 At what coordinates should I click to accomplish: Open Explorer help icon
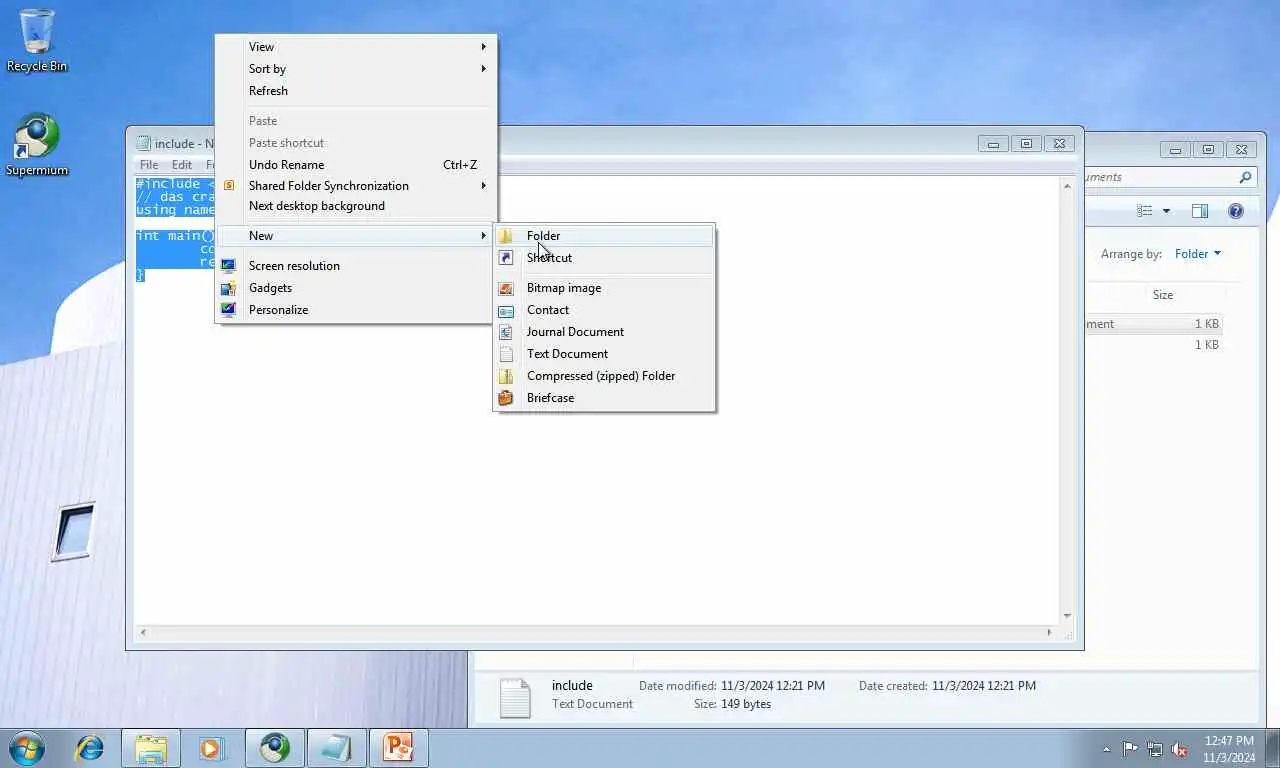point(1236,211)
